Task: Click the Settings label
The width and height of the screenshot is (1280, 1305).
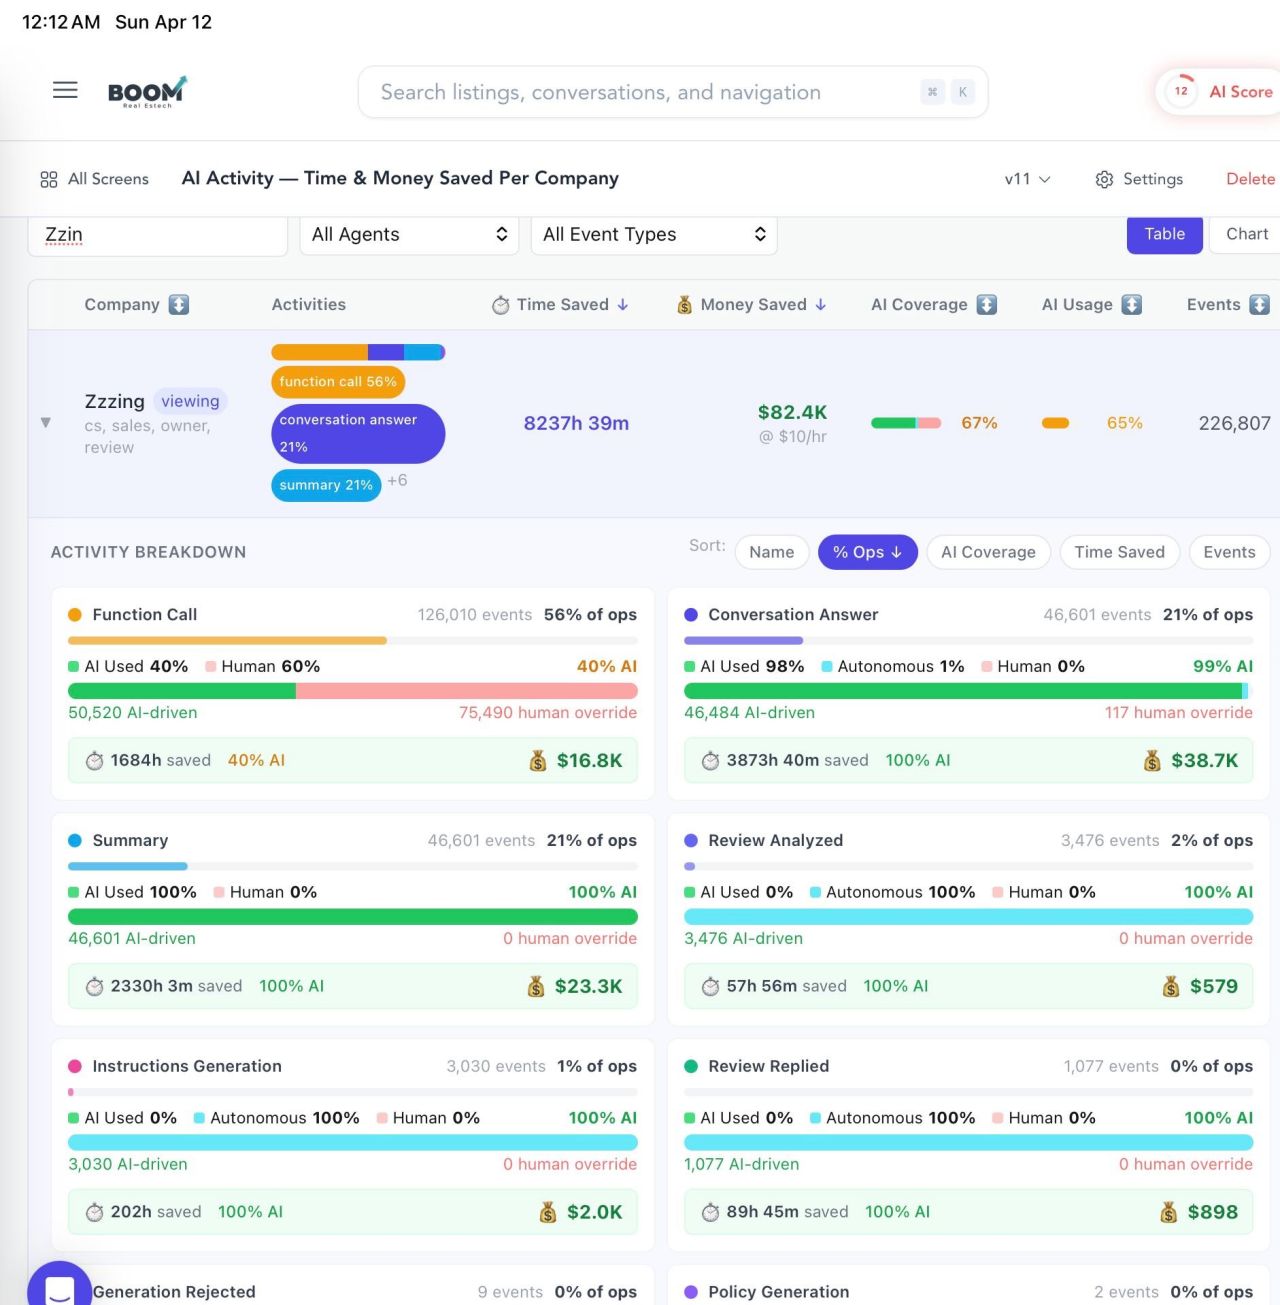Action: click(x=1153, y=179)
